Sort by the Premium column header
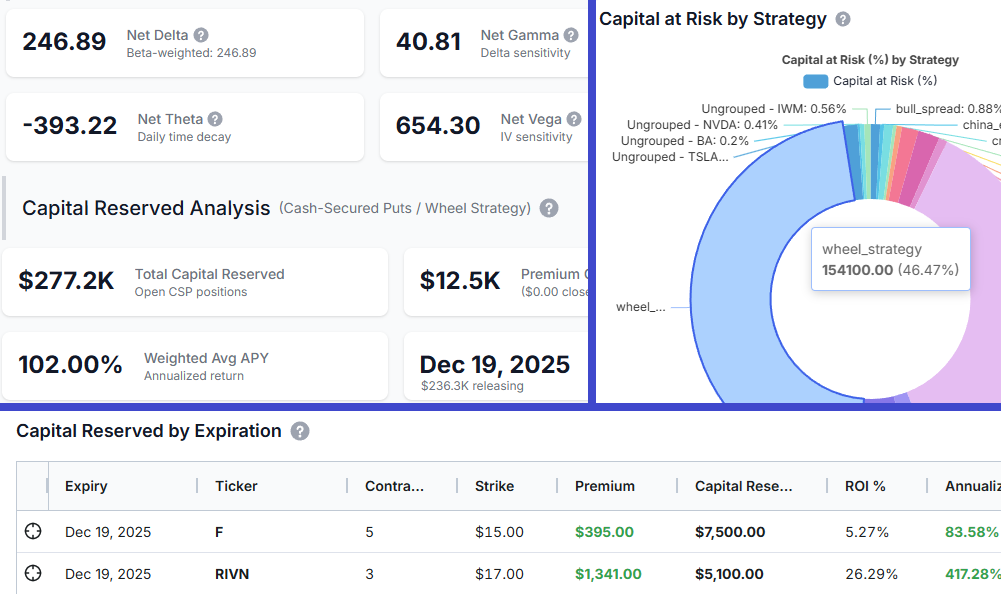The image size is (1001, 594). [604, 486]
